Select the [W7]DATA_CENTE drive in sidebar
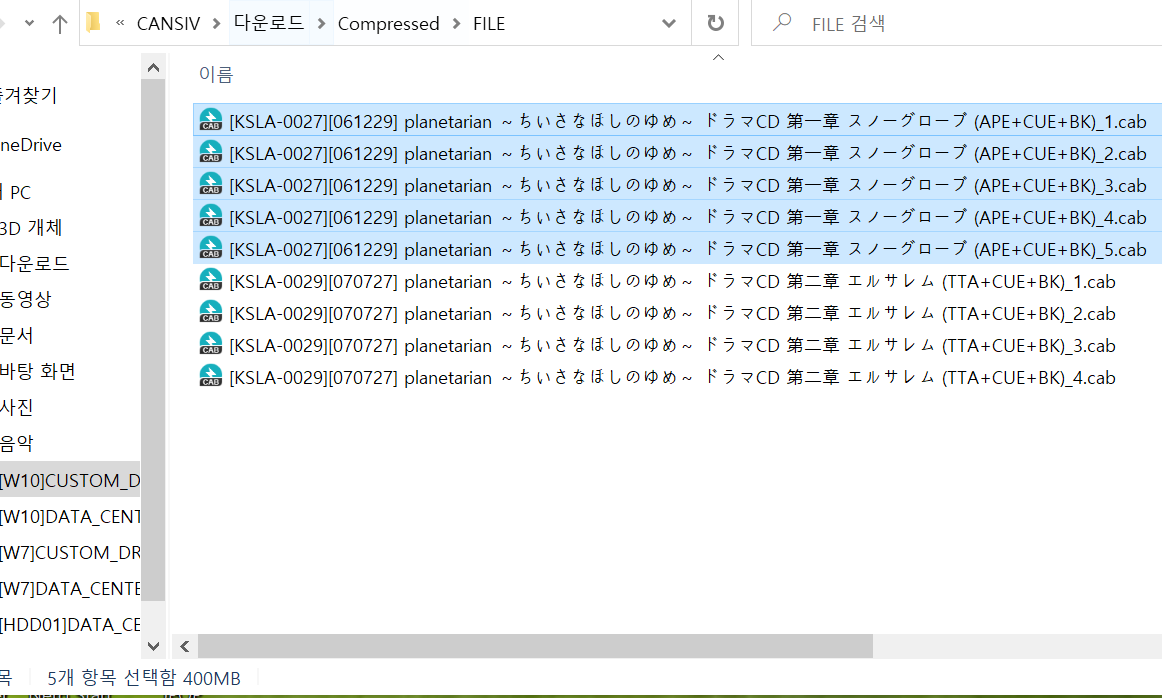1162x698 pixels. (x=70, y=588)
